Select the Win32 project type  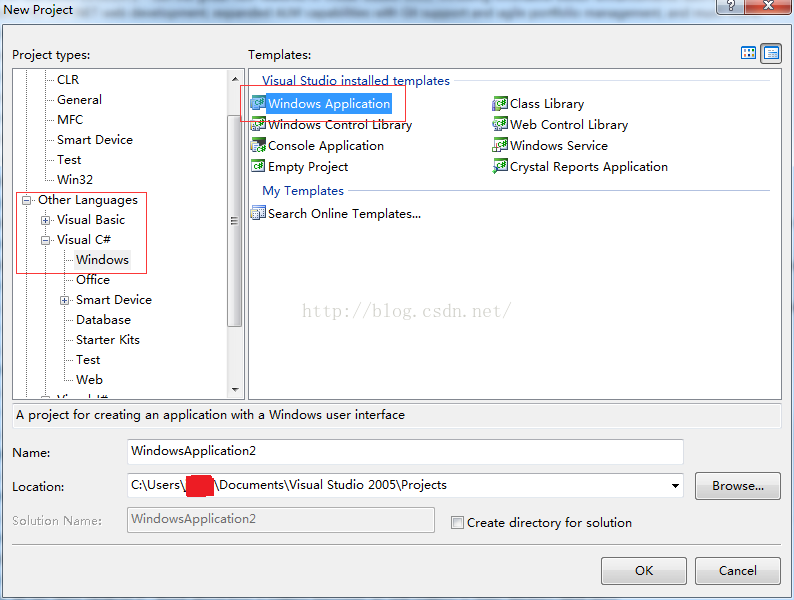[75, 180]
